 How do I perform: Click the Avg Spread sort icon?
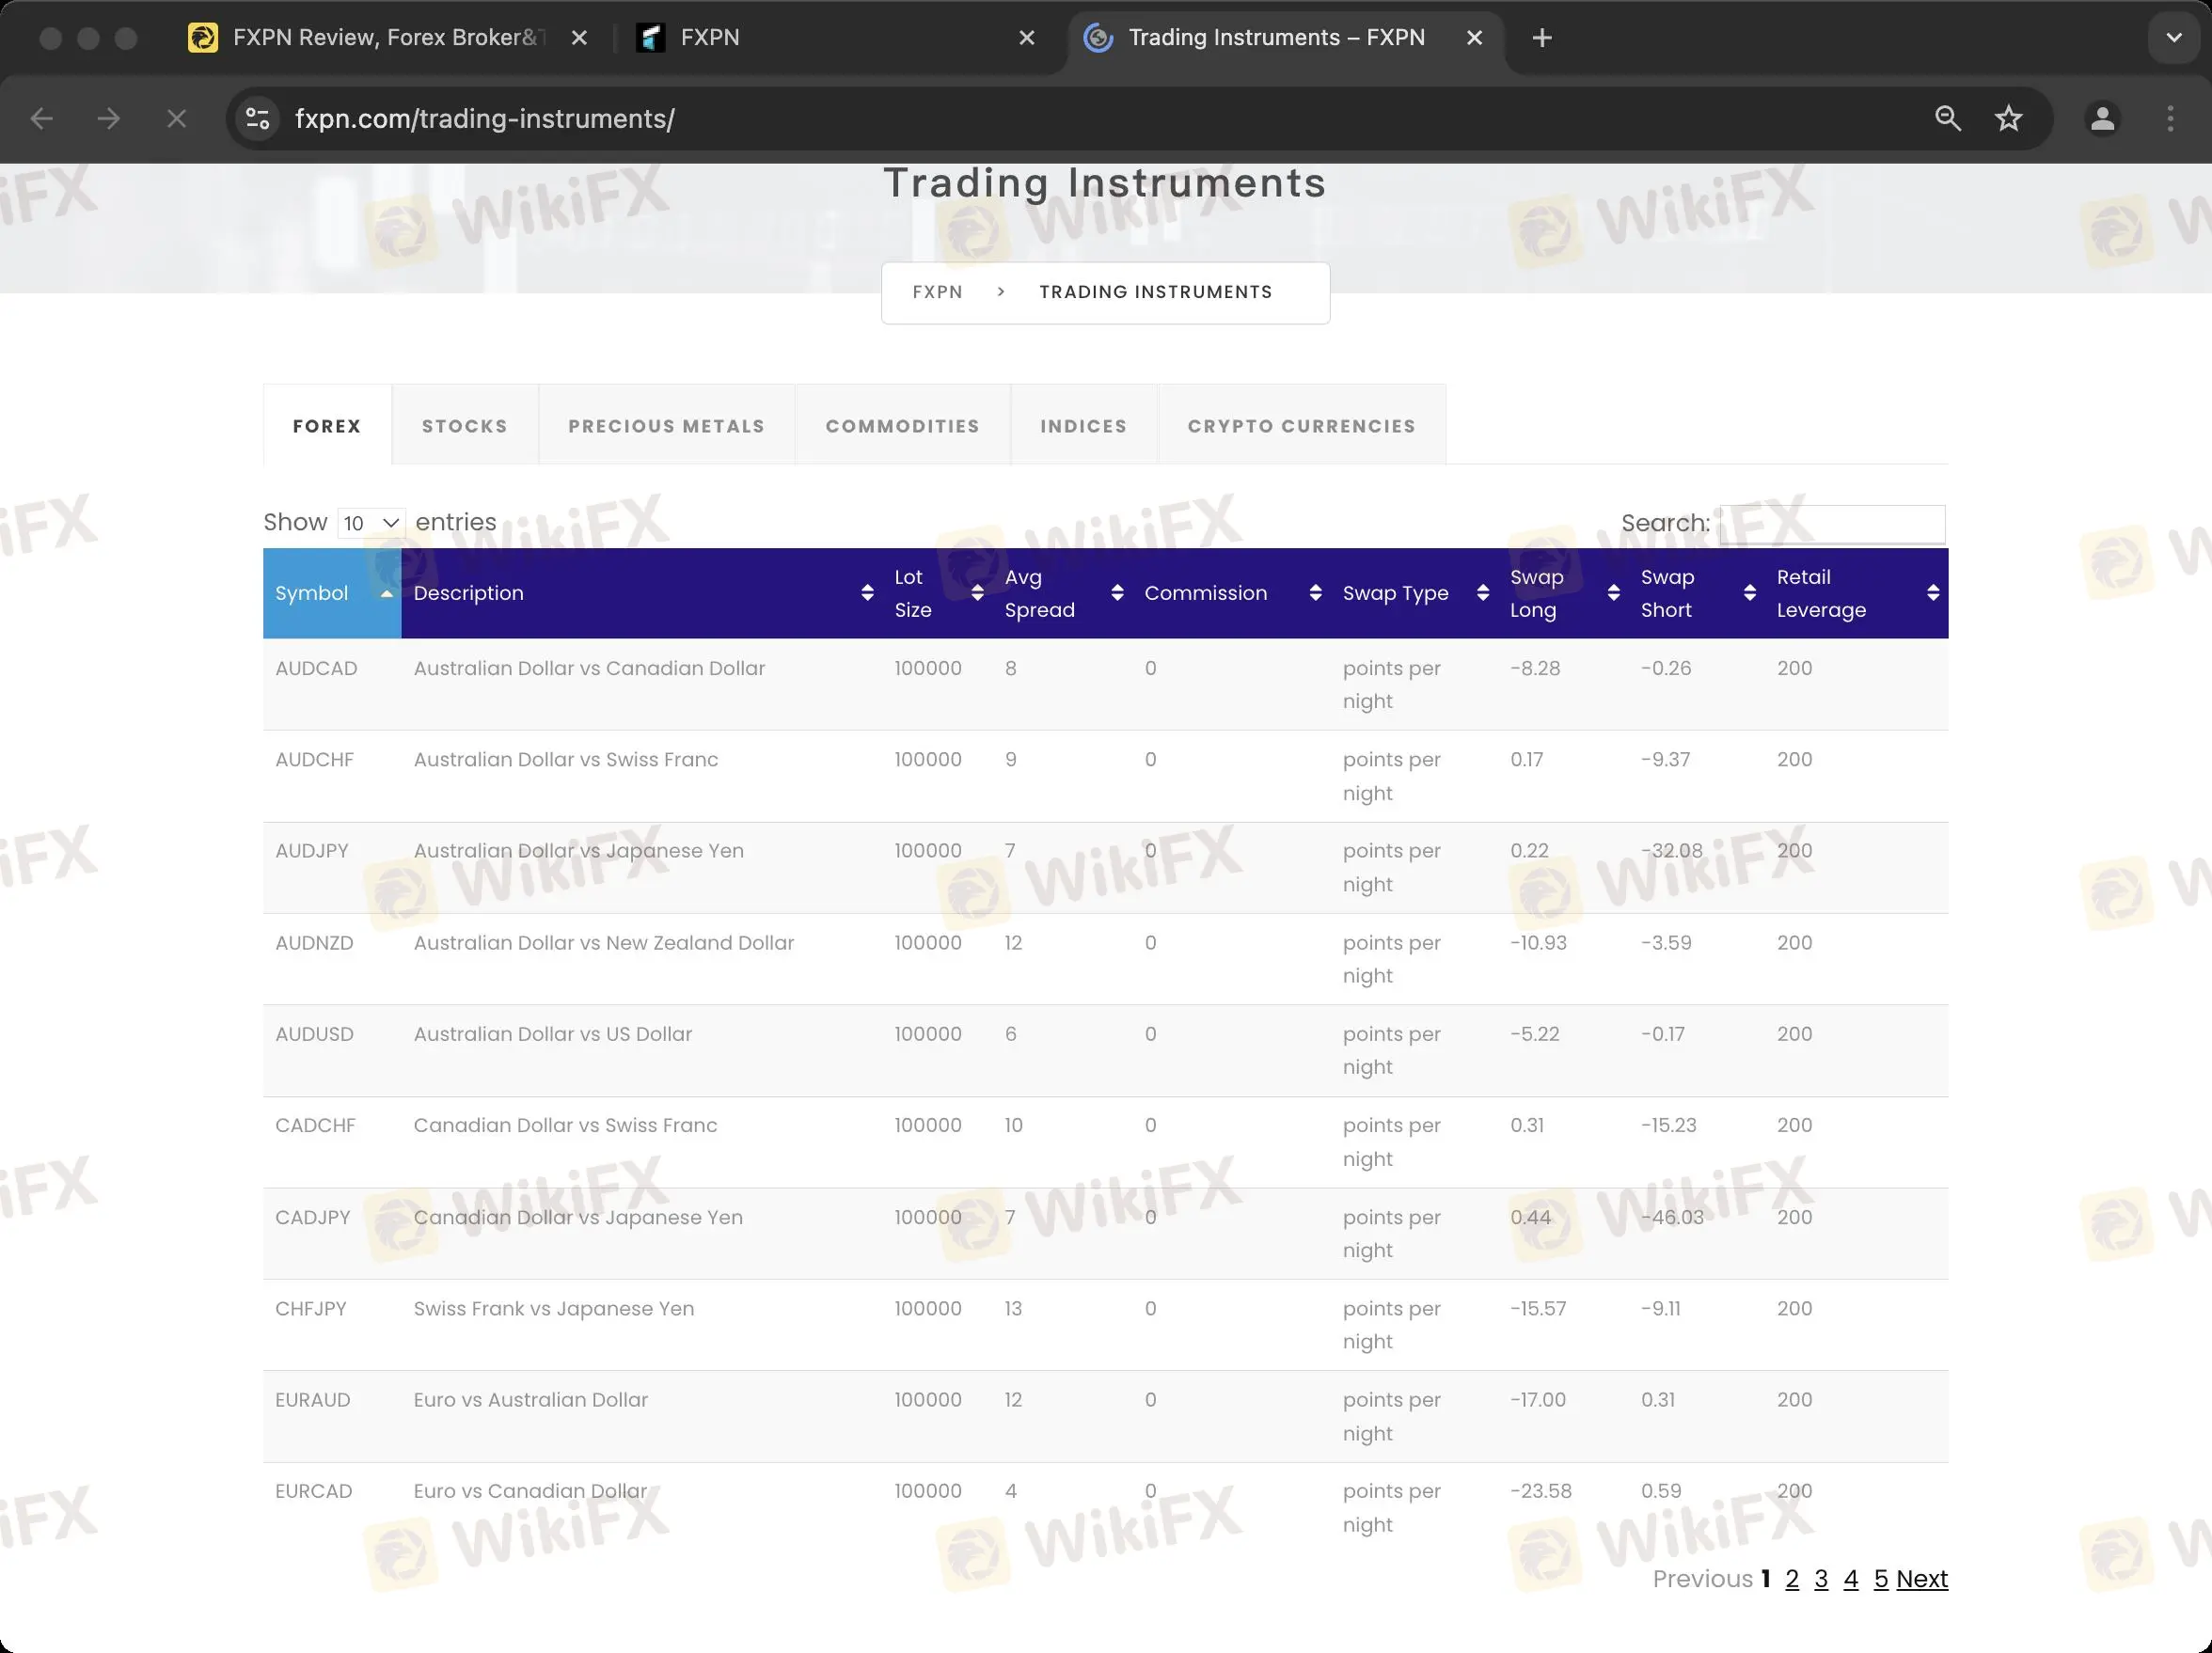[1114, 592]
